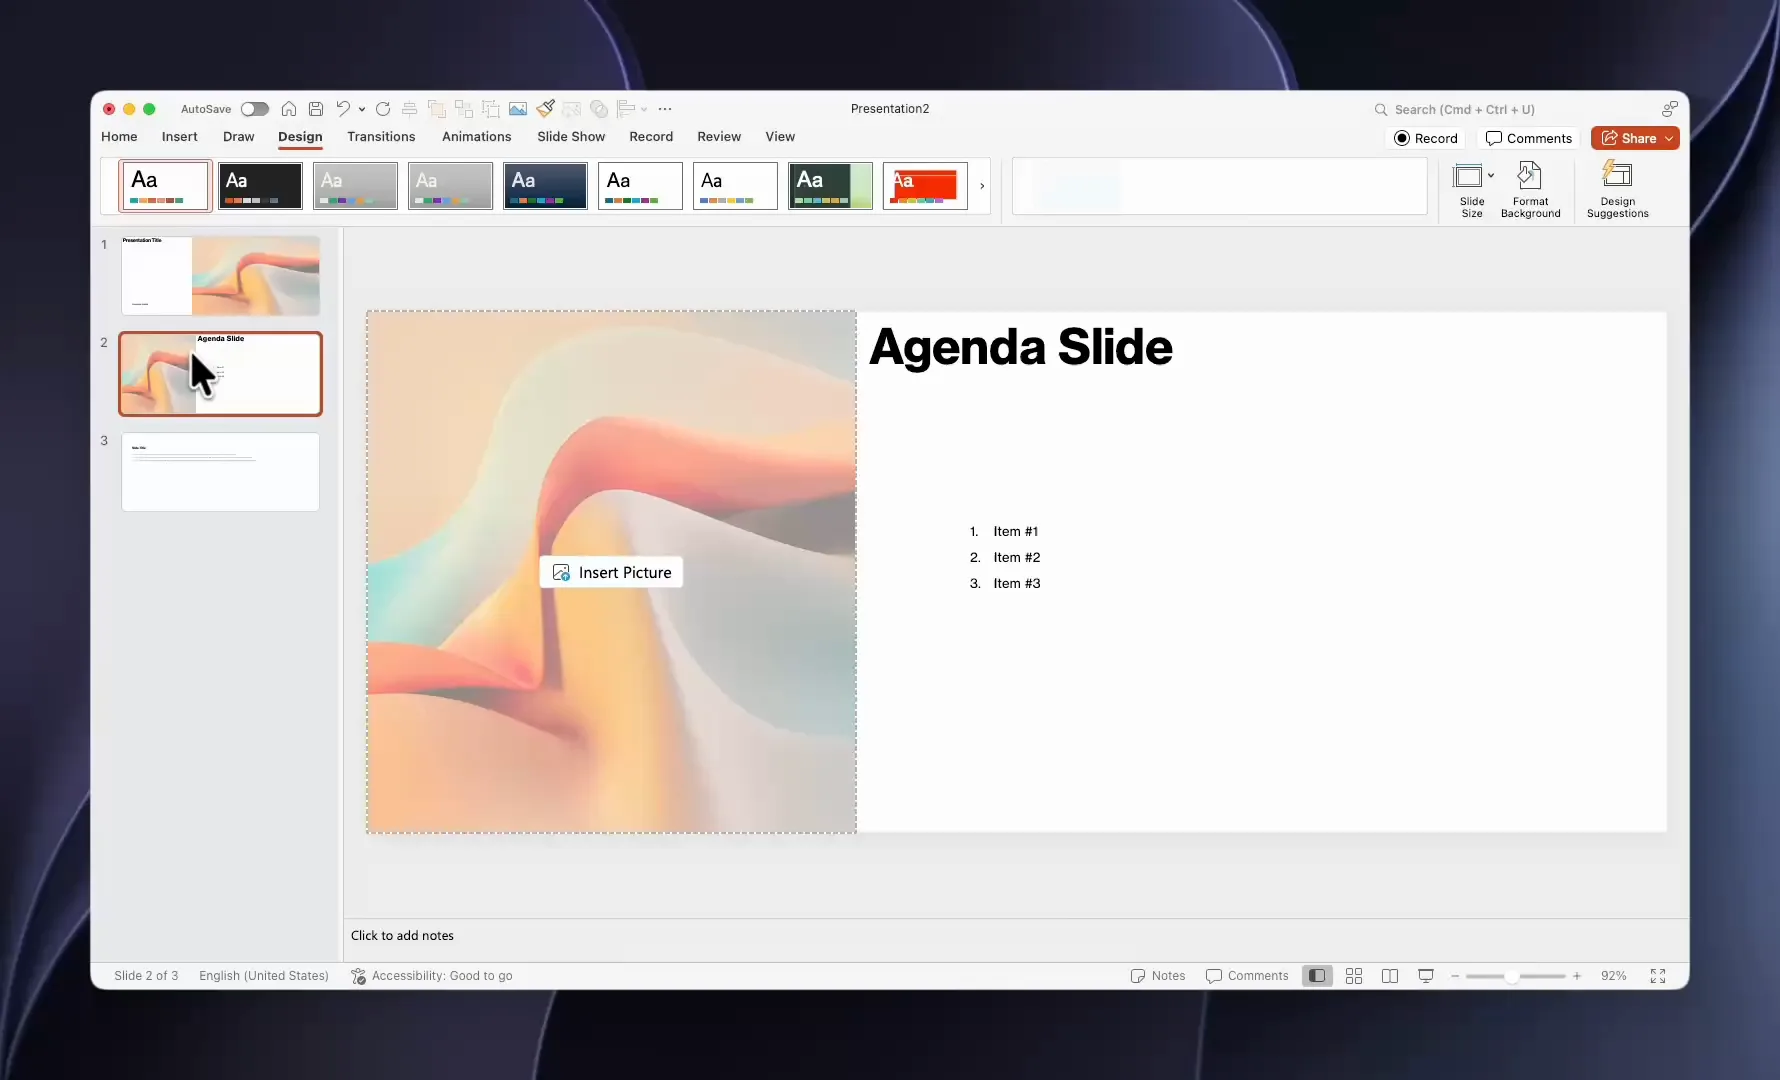Click the Redo/Repeat circular arrow icon
The width and height of the screenshot is (1780, 1080).
pos(383,109)
